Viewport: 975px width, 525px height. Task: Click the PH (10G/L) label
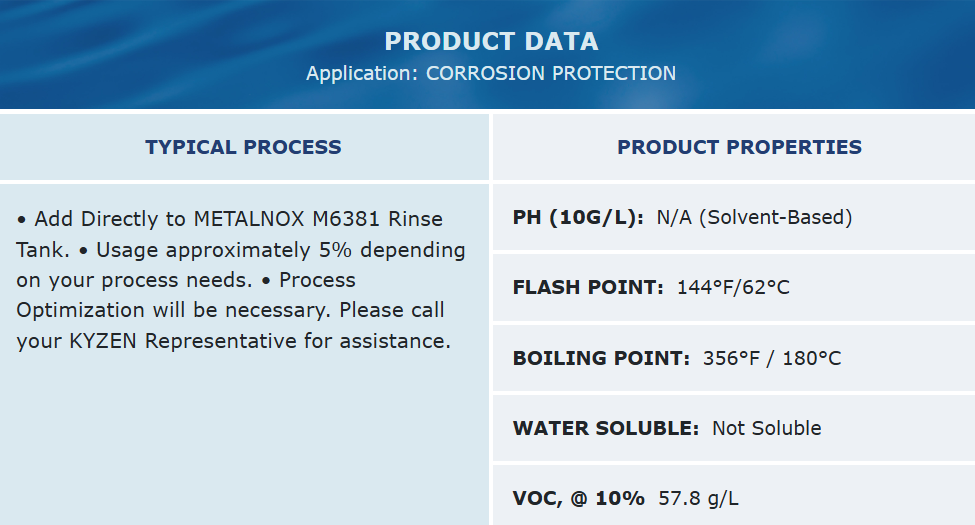[578, 217]
